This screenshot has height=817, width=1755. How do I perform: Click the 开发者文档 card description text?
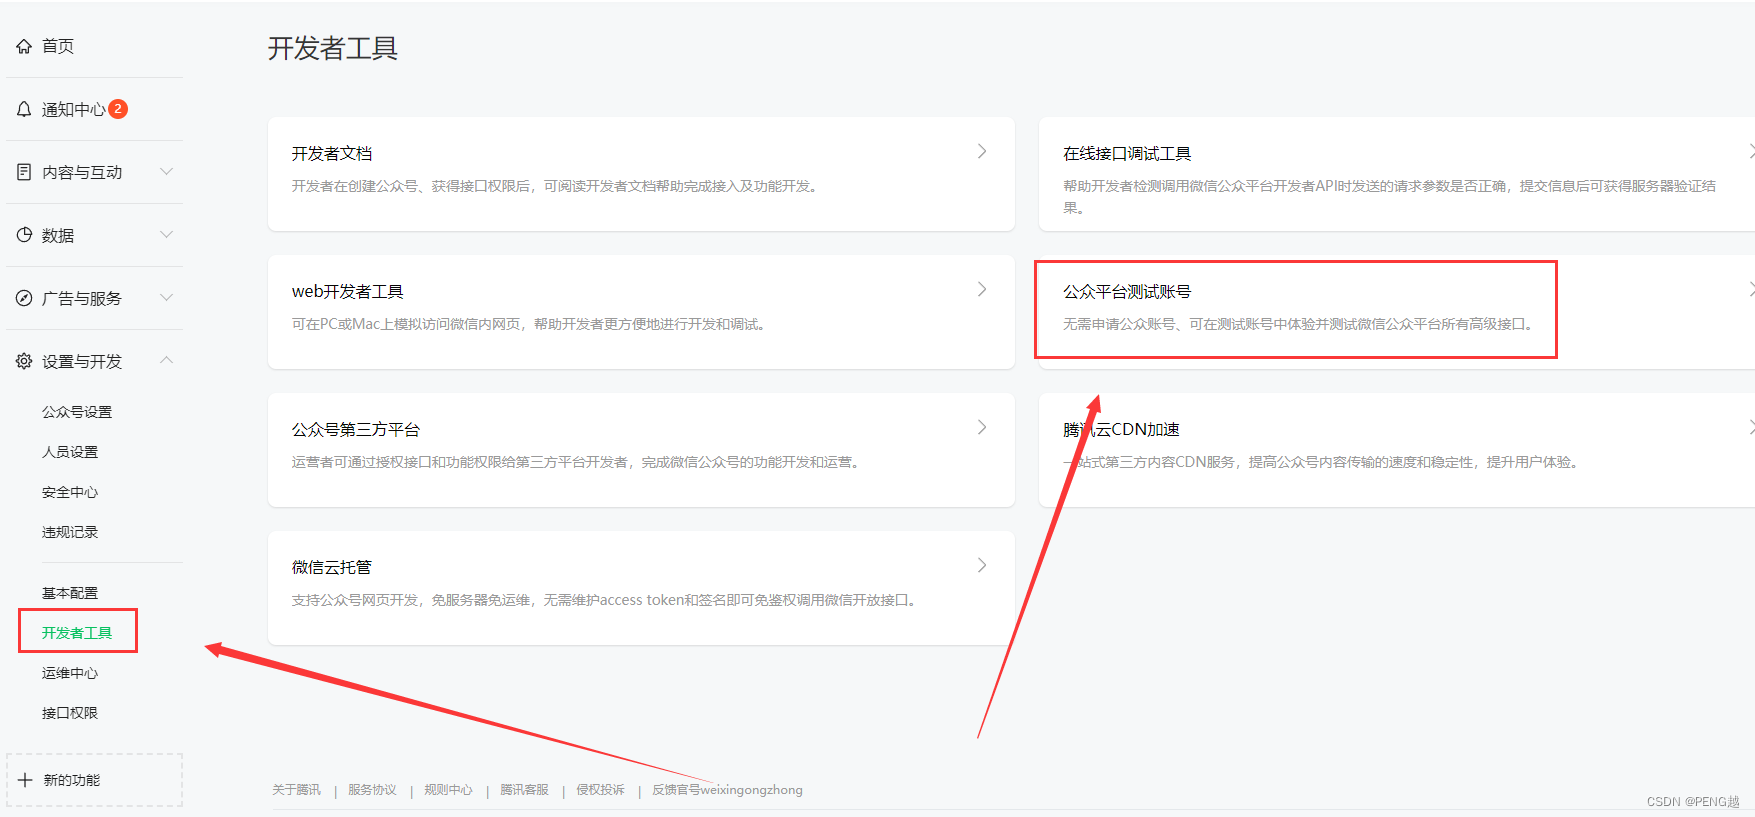tap(557, 186)
